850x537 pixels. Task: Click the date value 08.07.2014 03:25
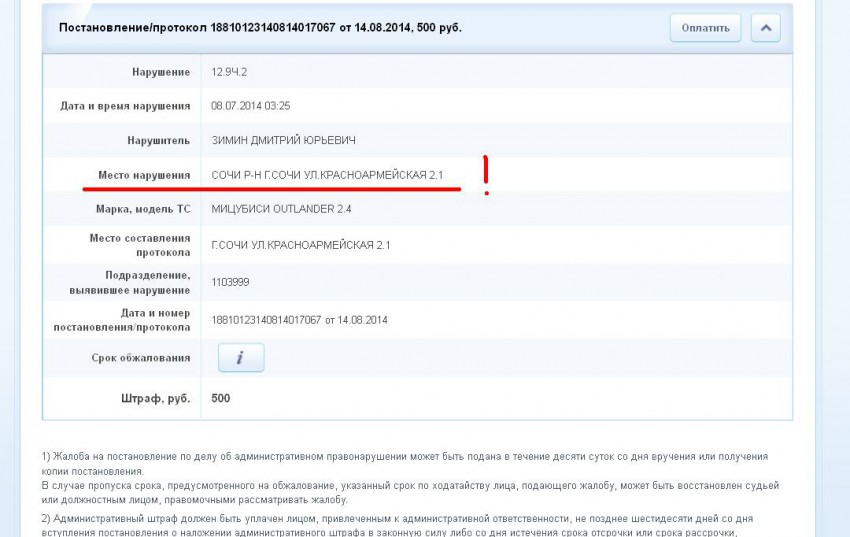coord(251,106)
